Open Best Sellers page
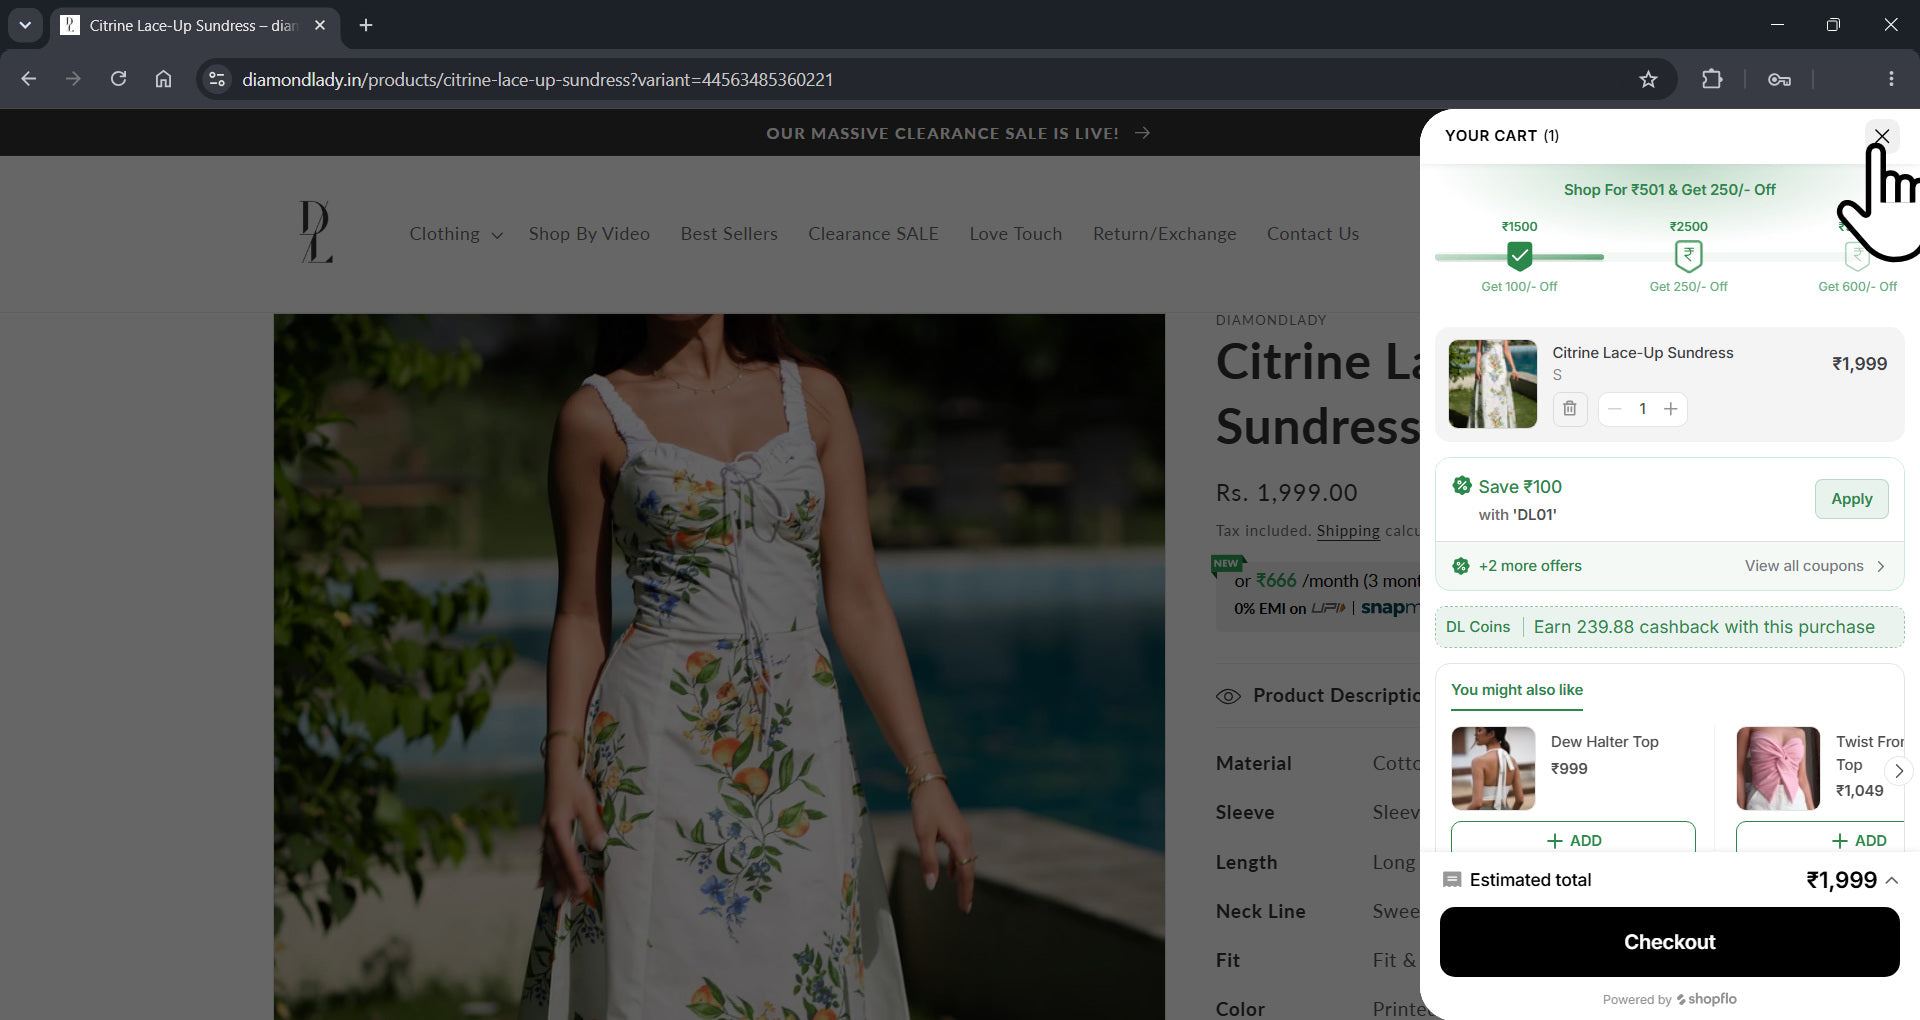Screen dimensions: 1920x1020 point(729,234)
